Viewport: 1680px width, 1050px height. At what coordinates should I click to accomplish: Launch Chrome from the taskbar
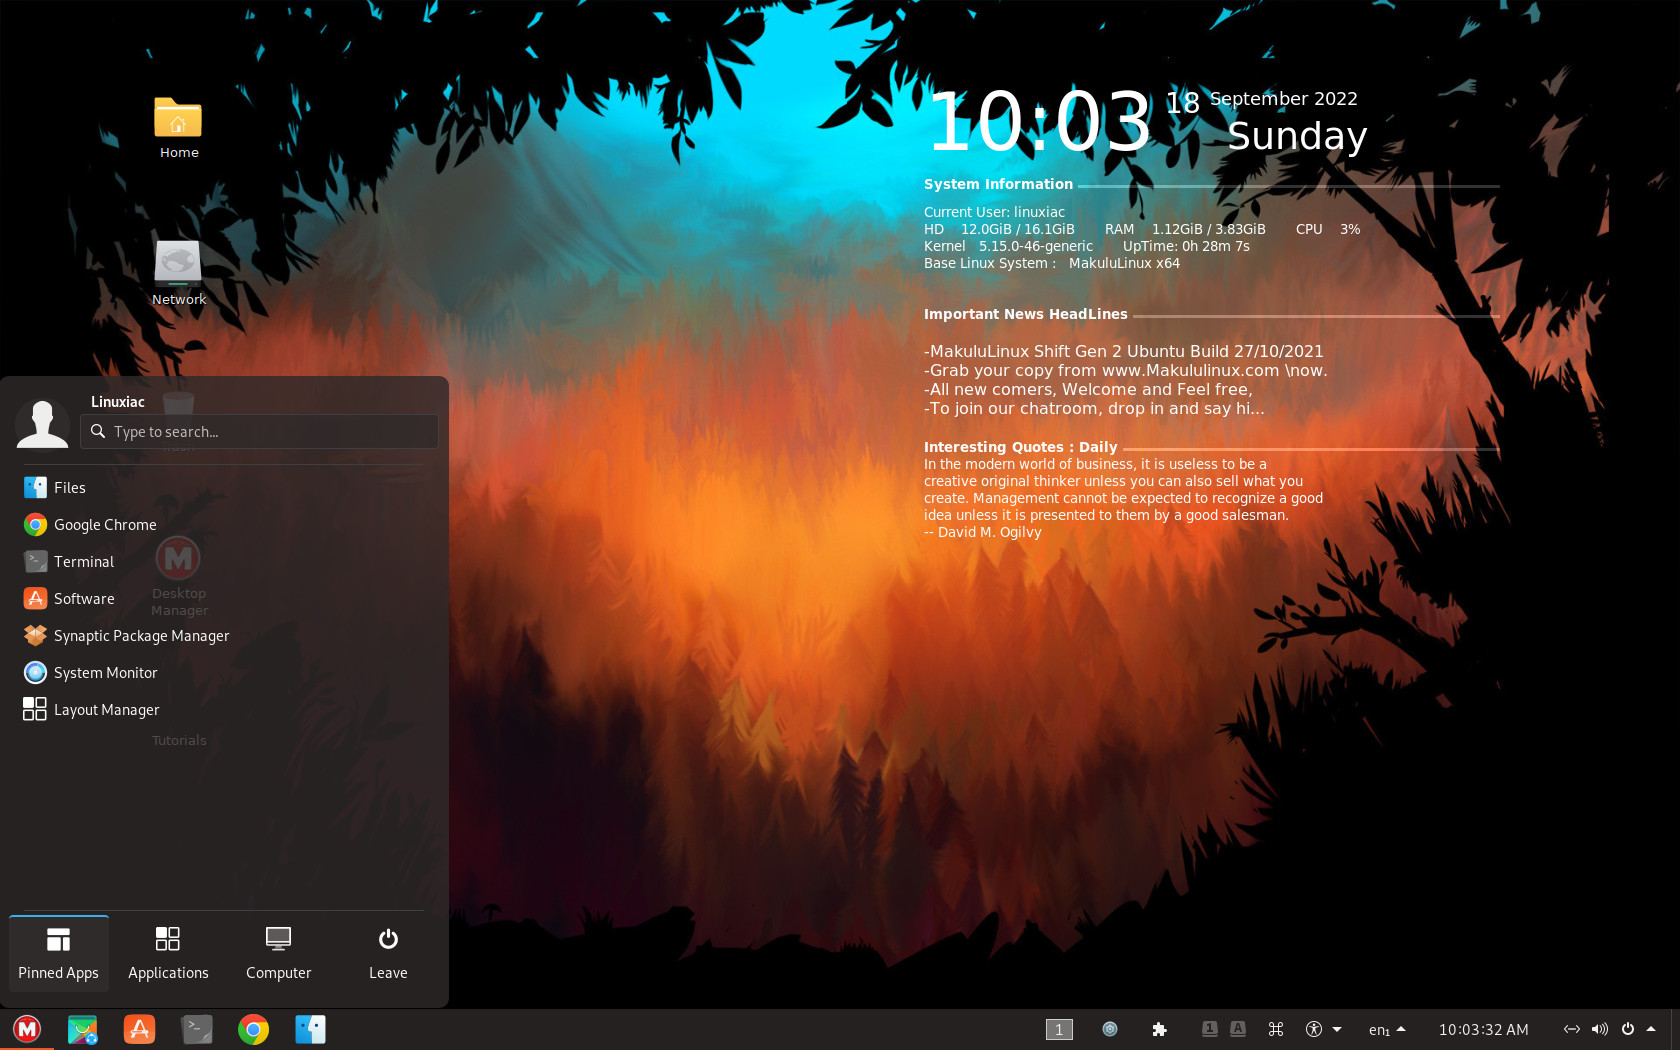click(254, 1029)
